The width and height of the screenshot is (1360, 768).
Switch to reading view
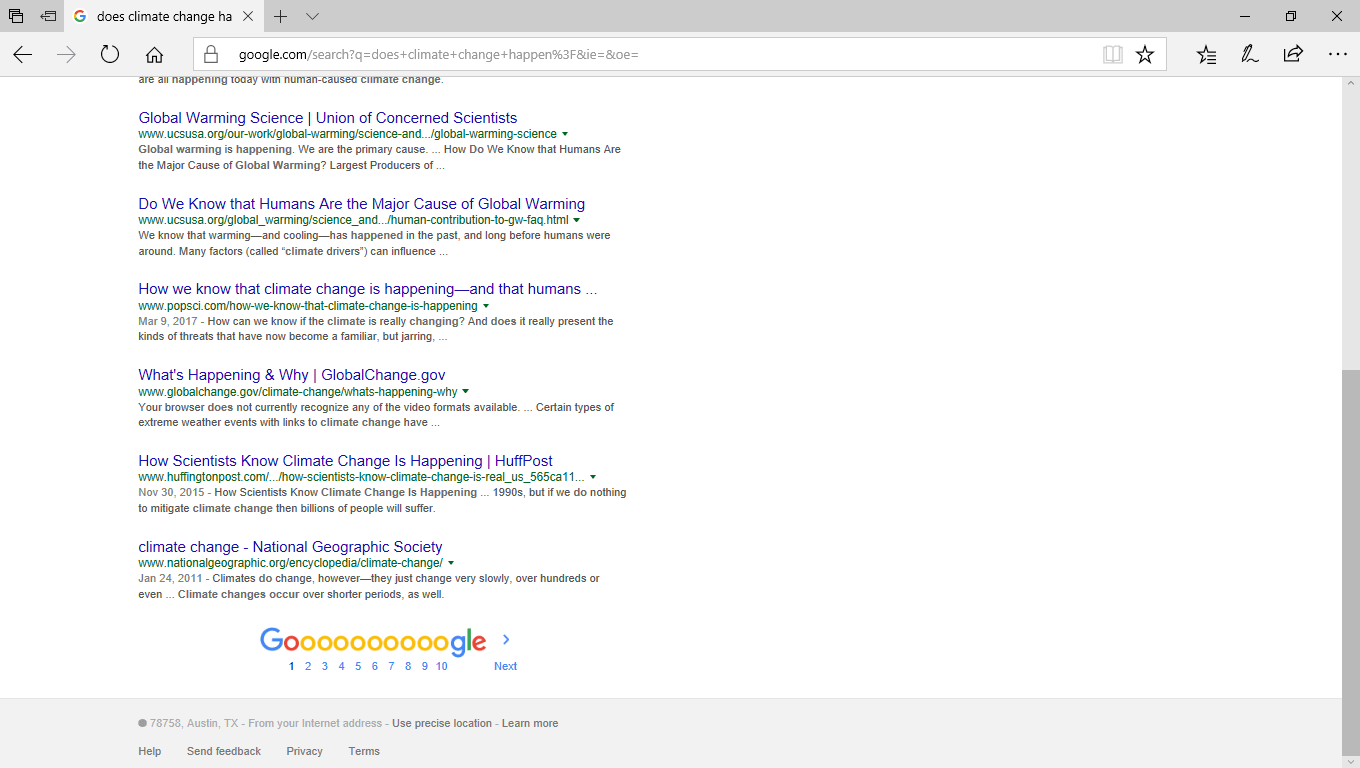[1113, 54]
